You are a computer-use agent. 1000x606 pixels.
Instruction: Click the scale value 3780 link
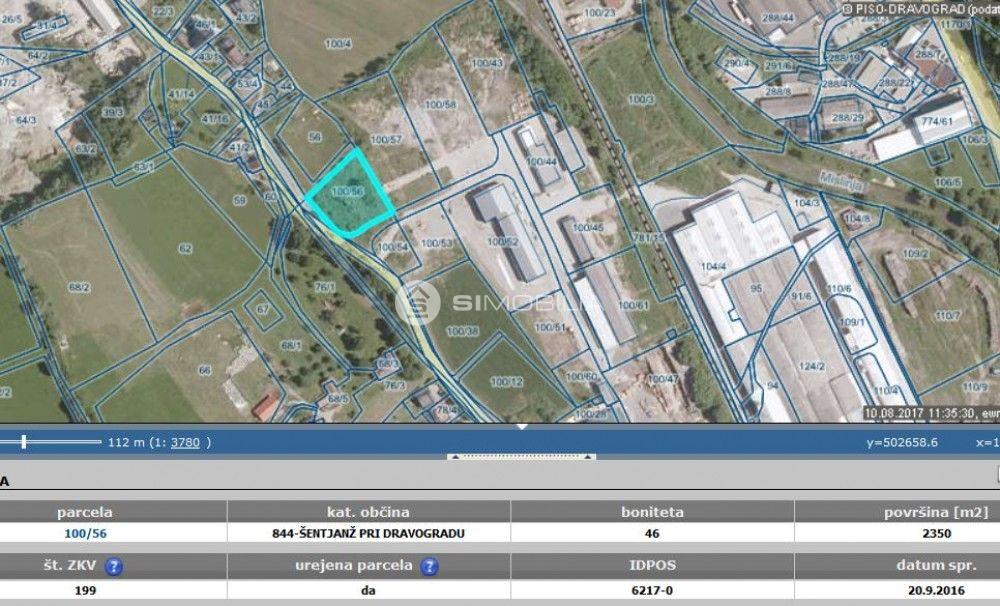click(x=186, y=441)
